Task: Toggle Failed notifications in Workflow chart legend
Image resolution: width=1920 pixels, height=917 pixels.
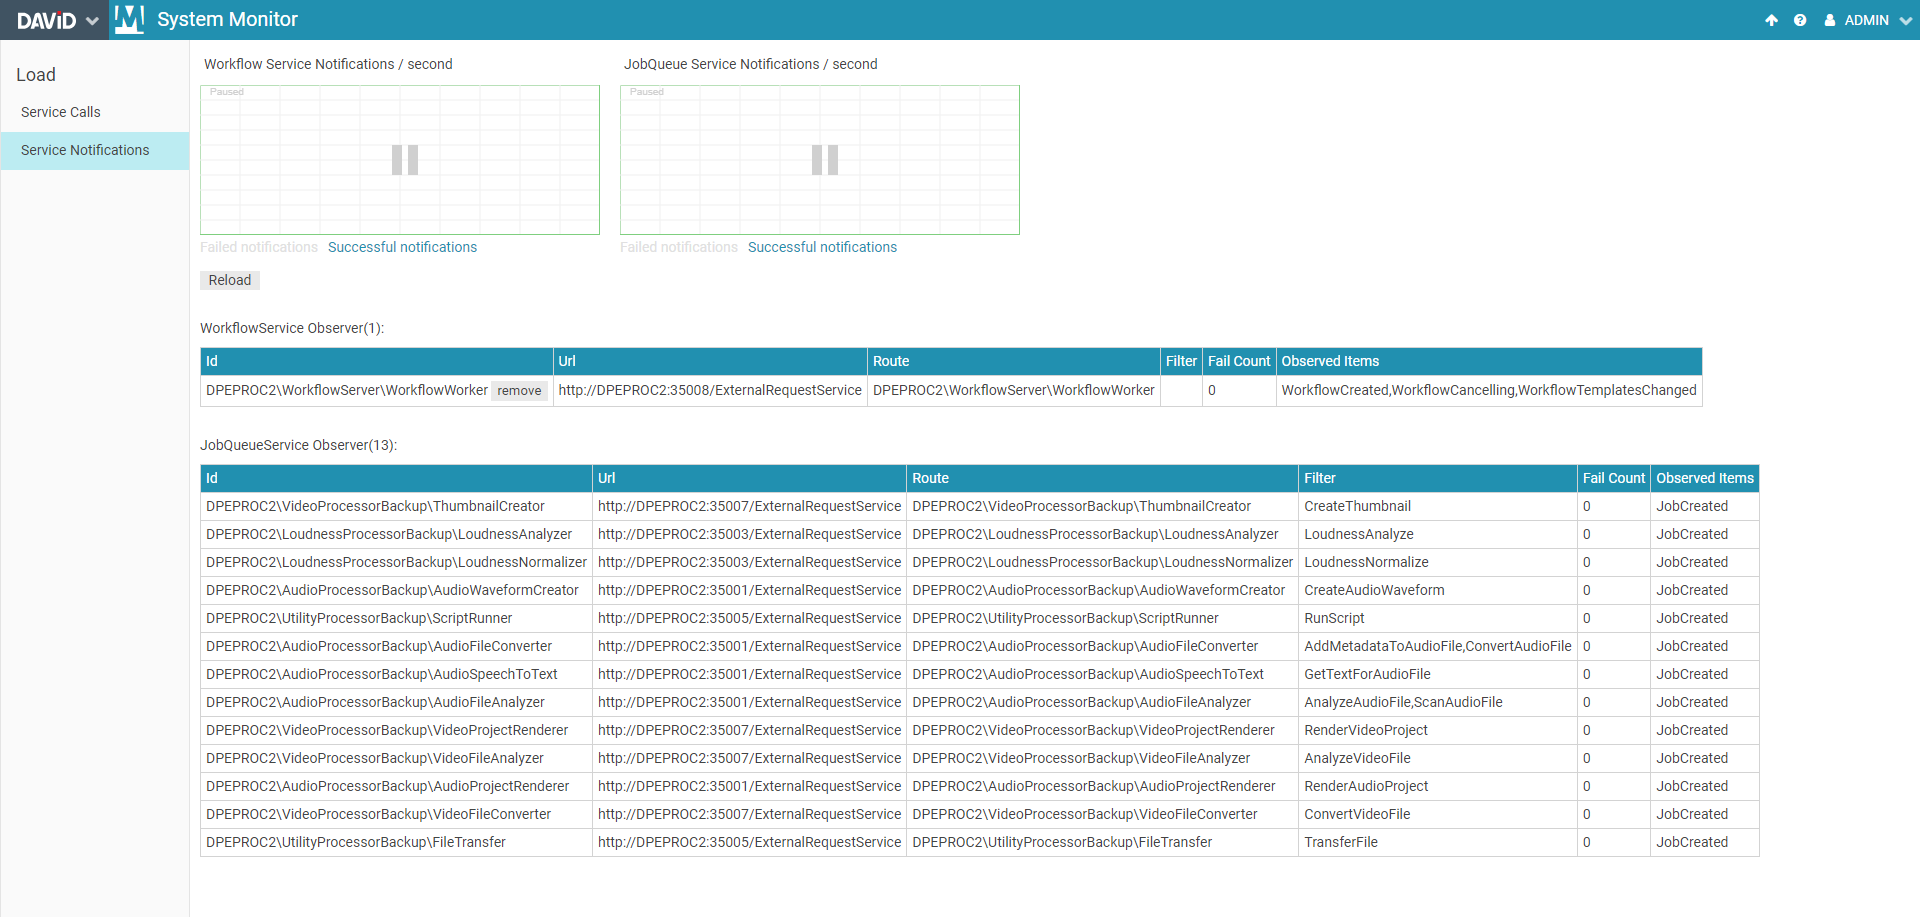Action: click(x=259, y=247)
